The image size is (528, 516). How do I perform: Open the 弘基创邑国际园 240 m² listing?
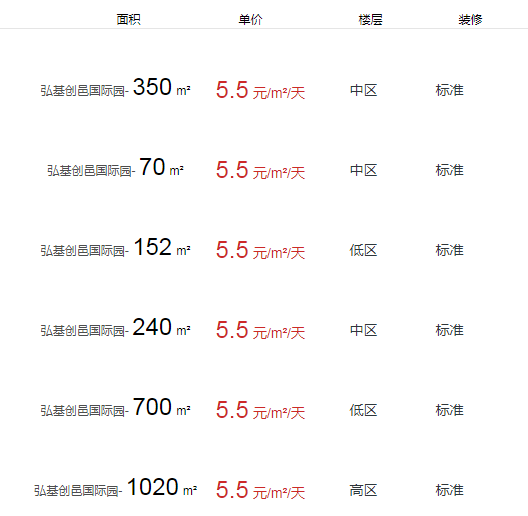pyautogui.click(x=116, y=328)
